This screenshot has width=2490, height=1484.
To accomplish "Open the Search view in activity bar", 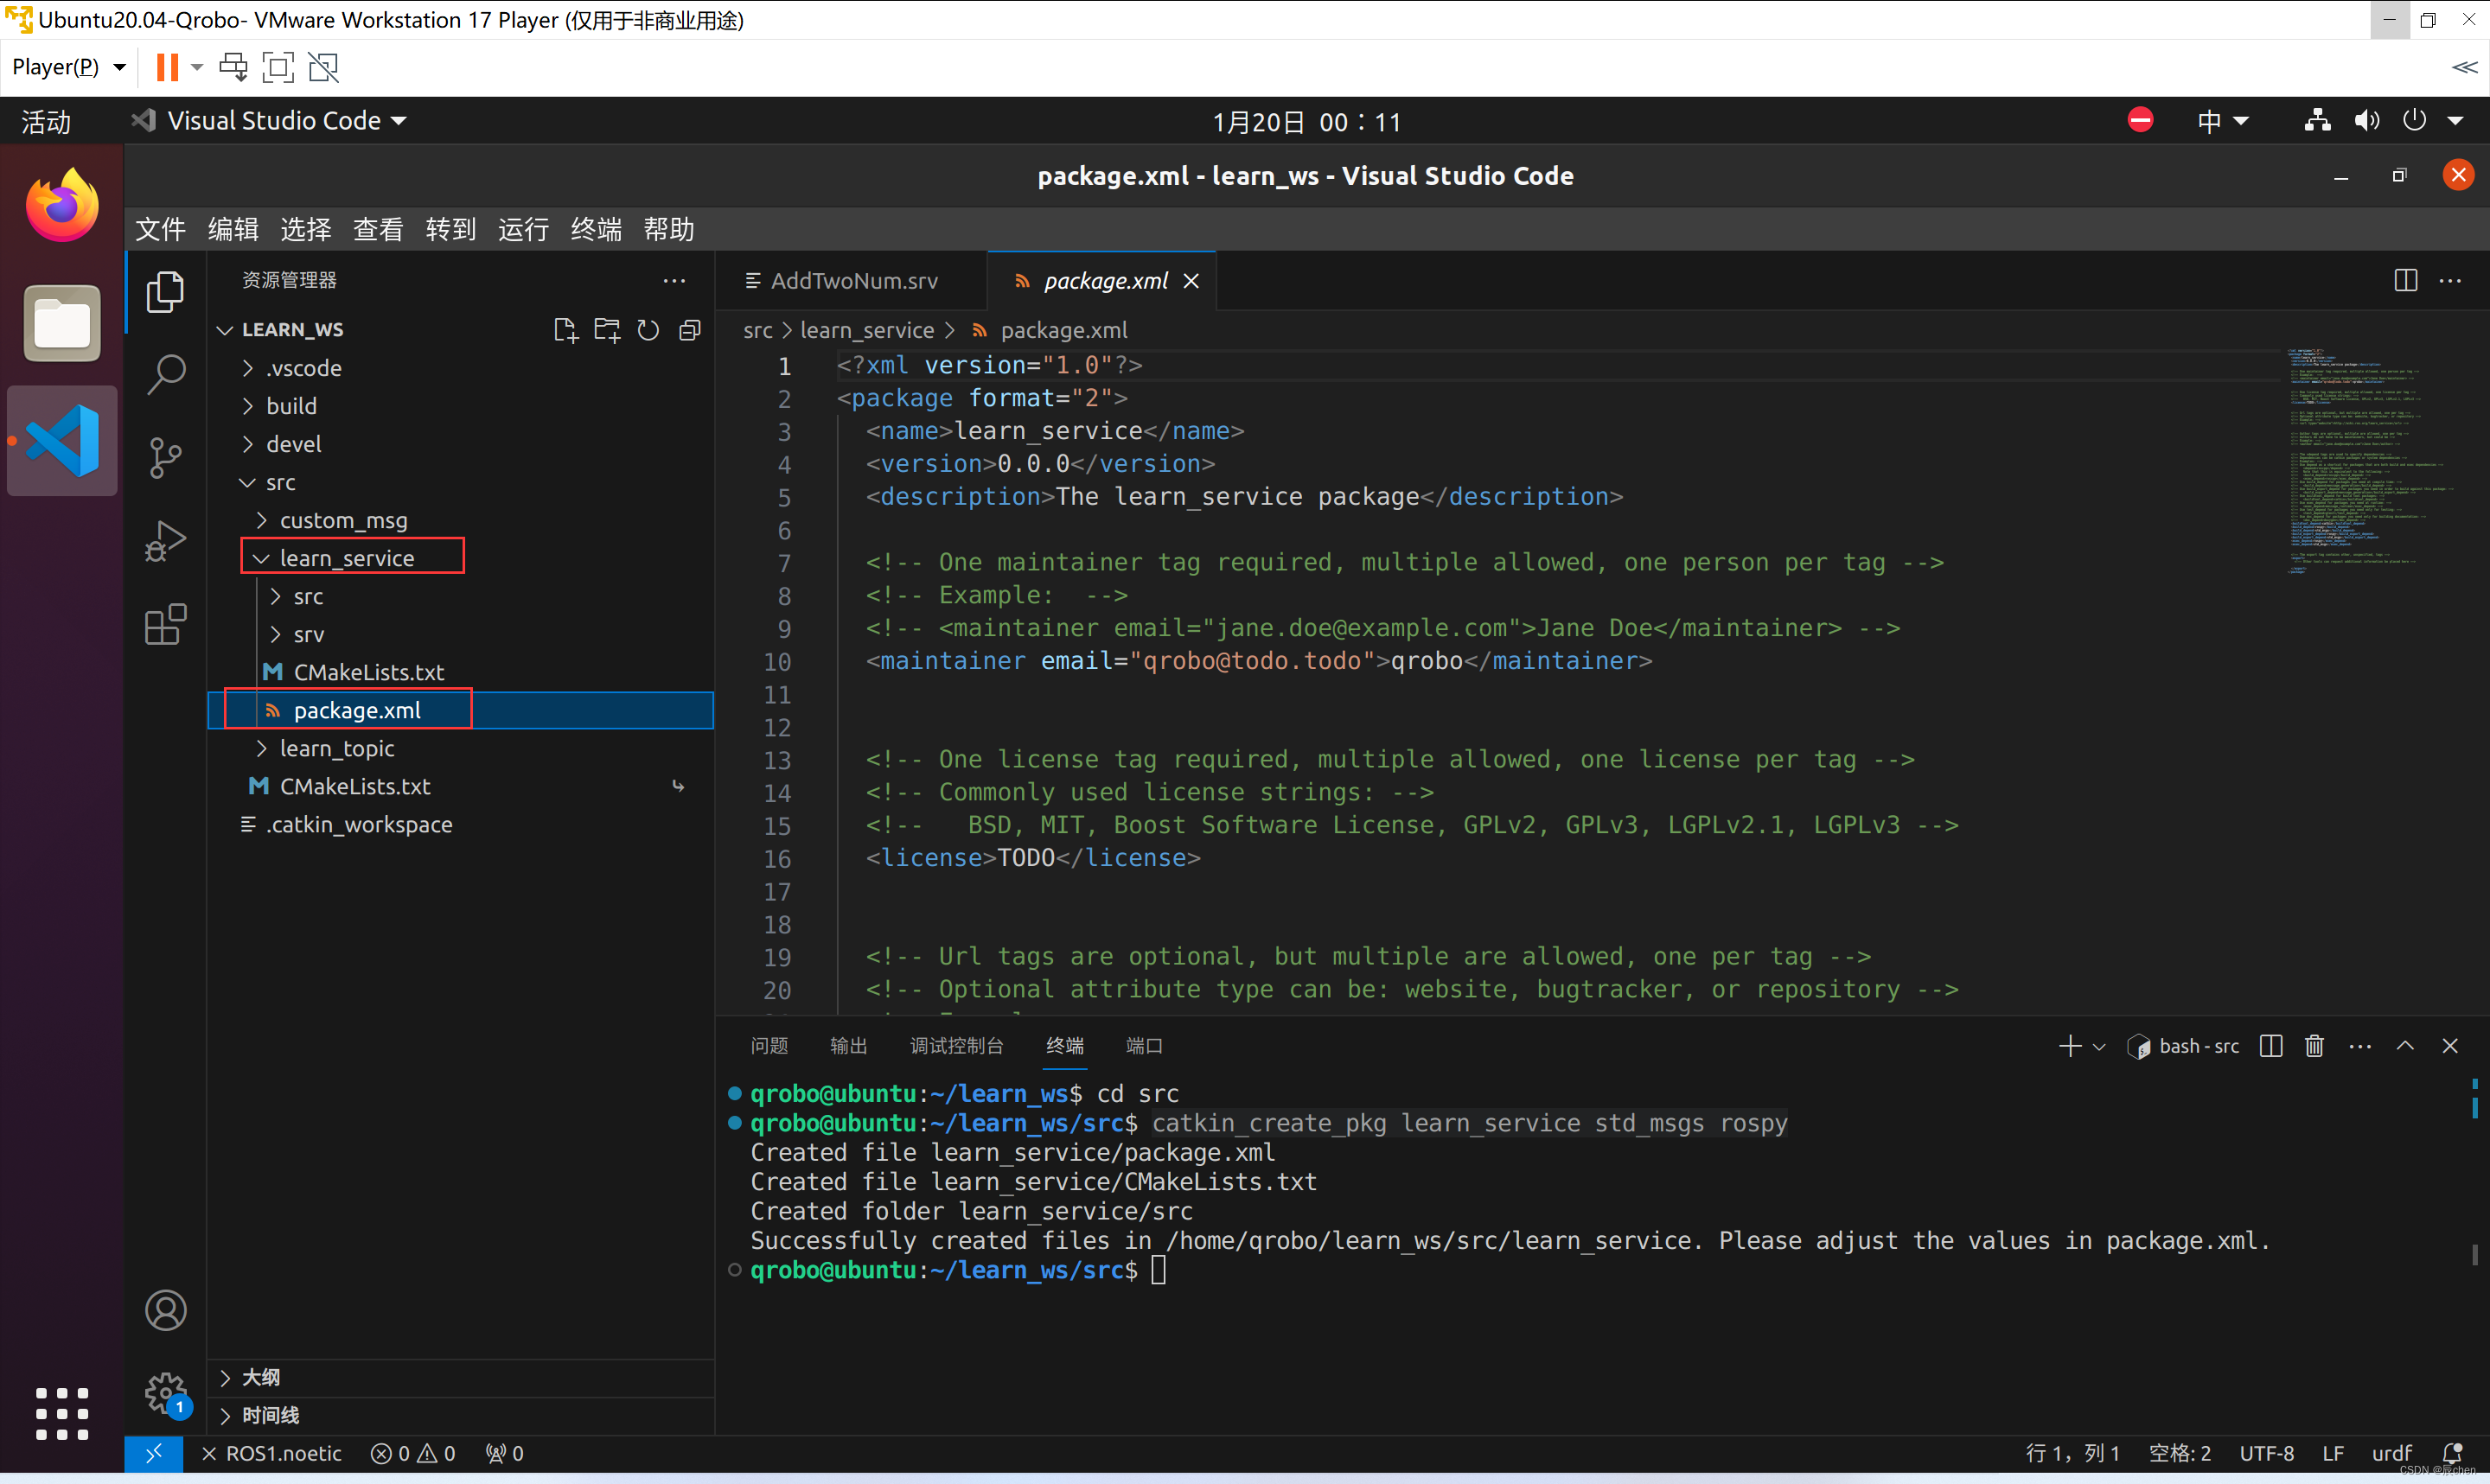I will 165,375.
